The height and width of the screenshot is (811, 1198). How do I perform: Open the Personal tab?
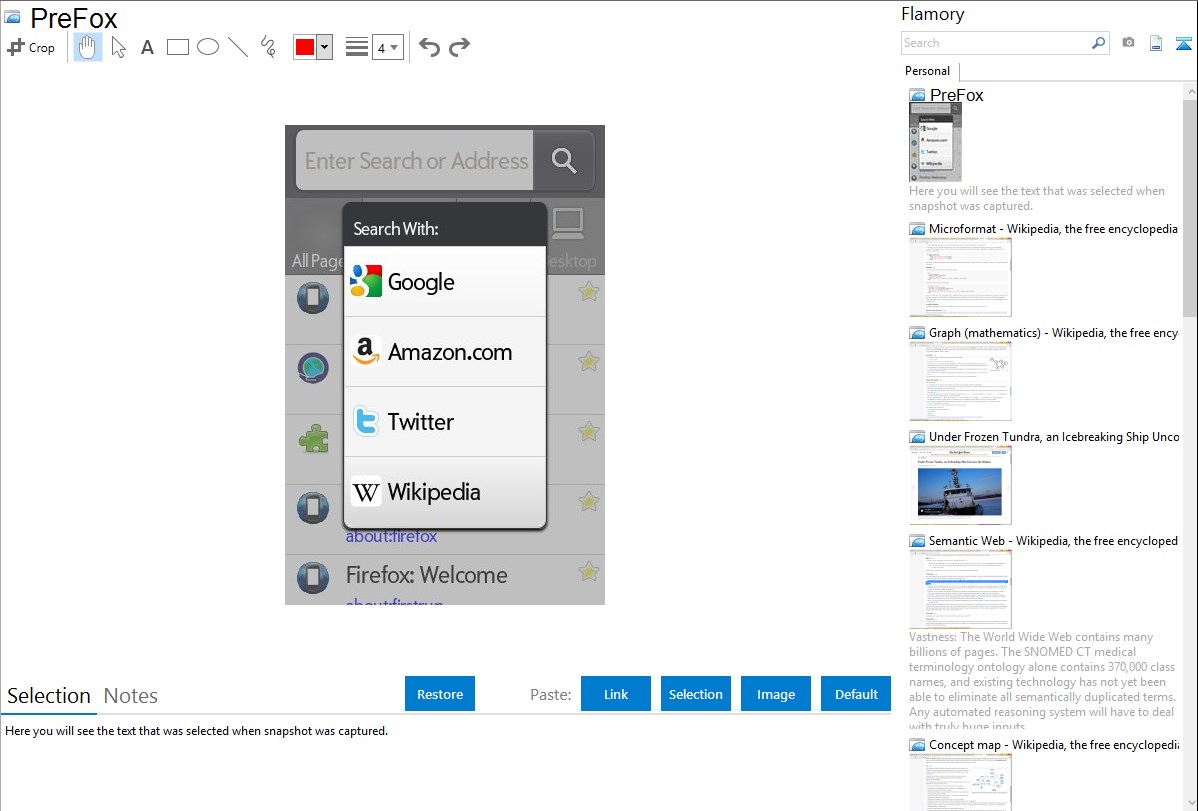[927, 70]
